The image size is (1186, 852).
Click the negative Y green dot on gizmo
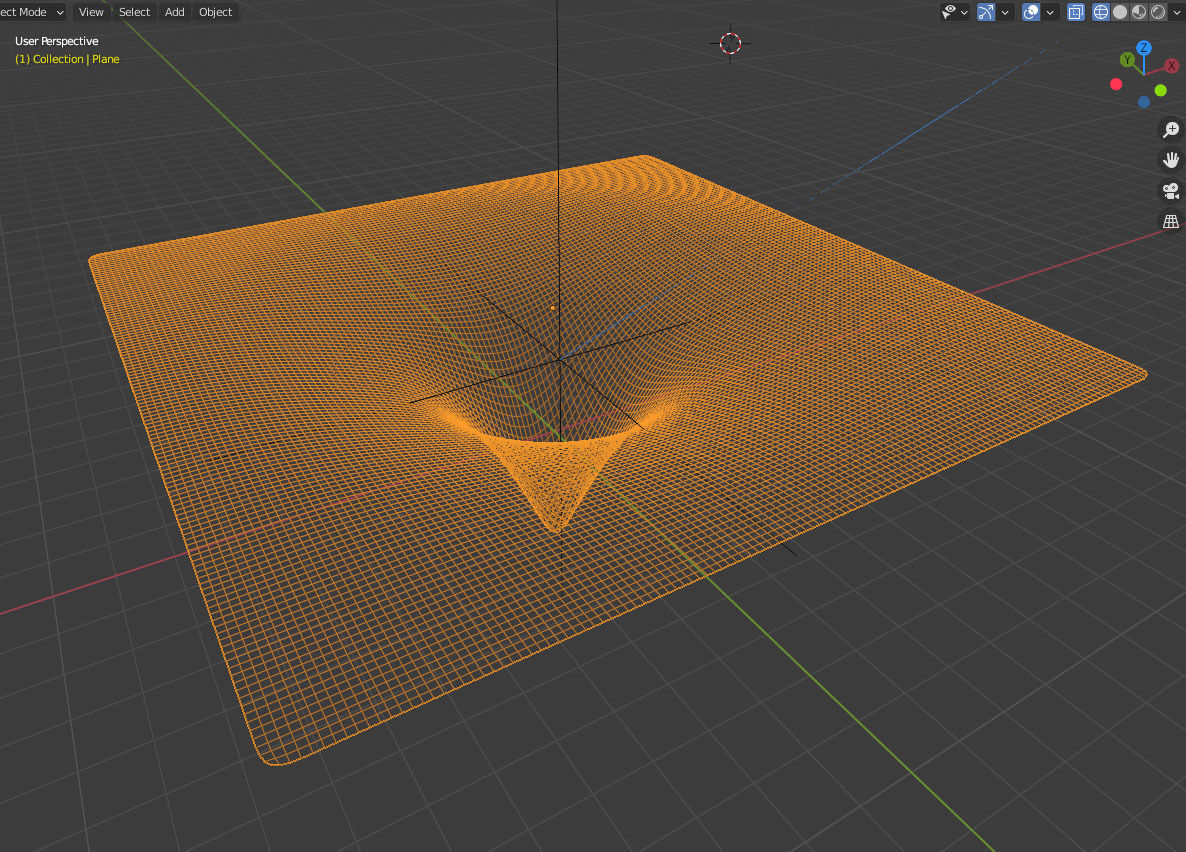[1160, 90]
